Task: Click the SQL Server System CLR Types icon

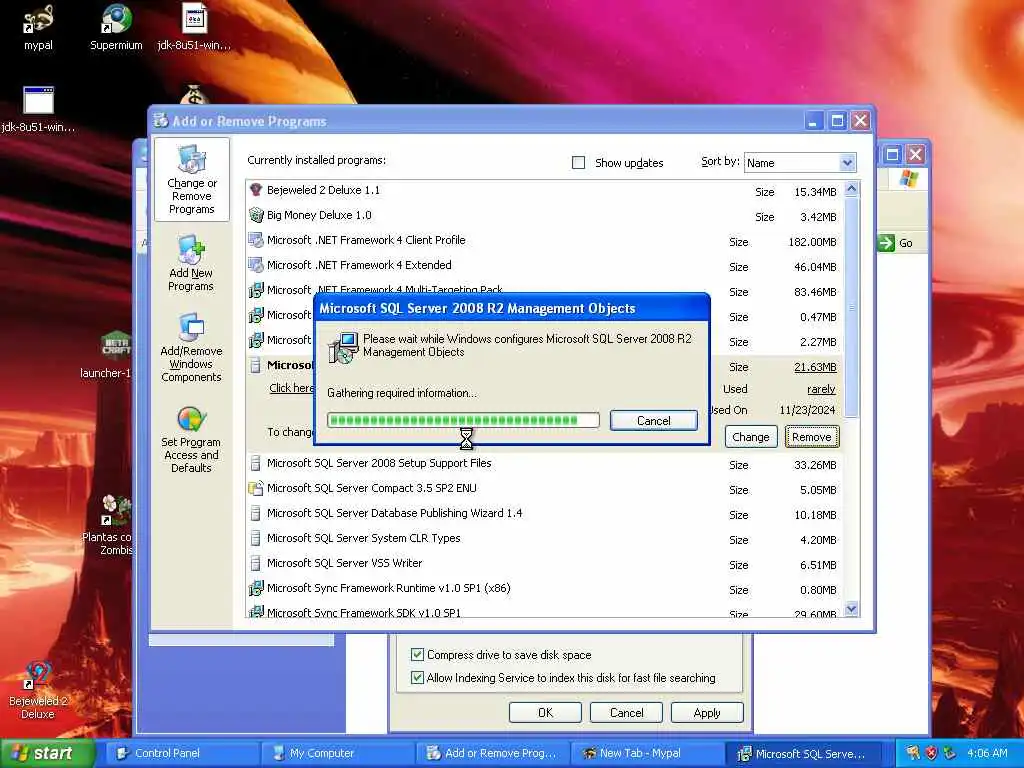Action: click(x=255, y=538)
